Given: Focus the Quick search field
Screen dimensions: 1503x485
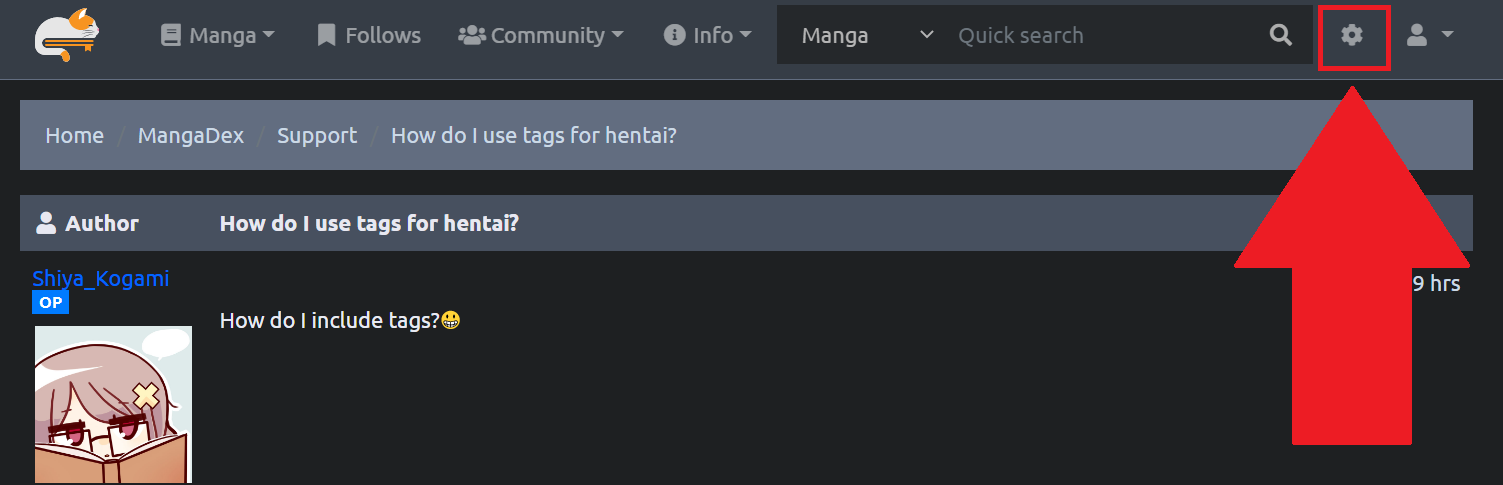Looking at the screenshot, I should 1100,36.
